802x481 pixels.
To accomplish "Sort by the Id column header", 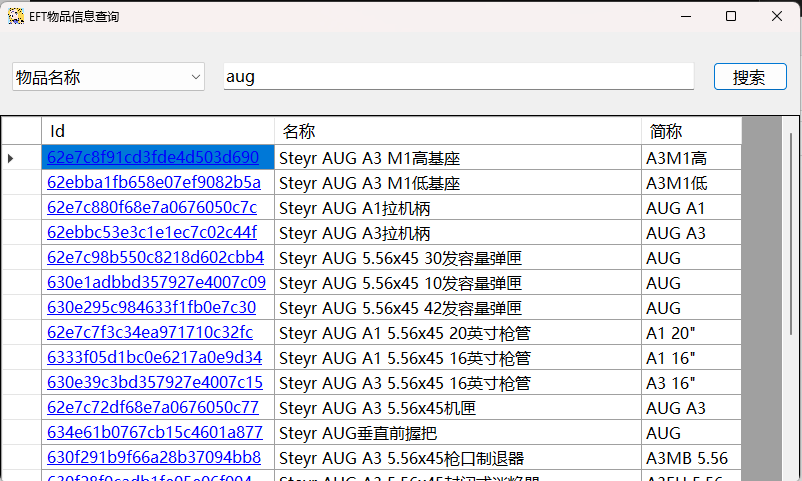I will tap(158, 131).
